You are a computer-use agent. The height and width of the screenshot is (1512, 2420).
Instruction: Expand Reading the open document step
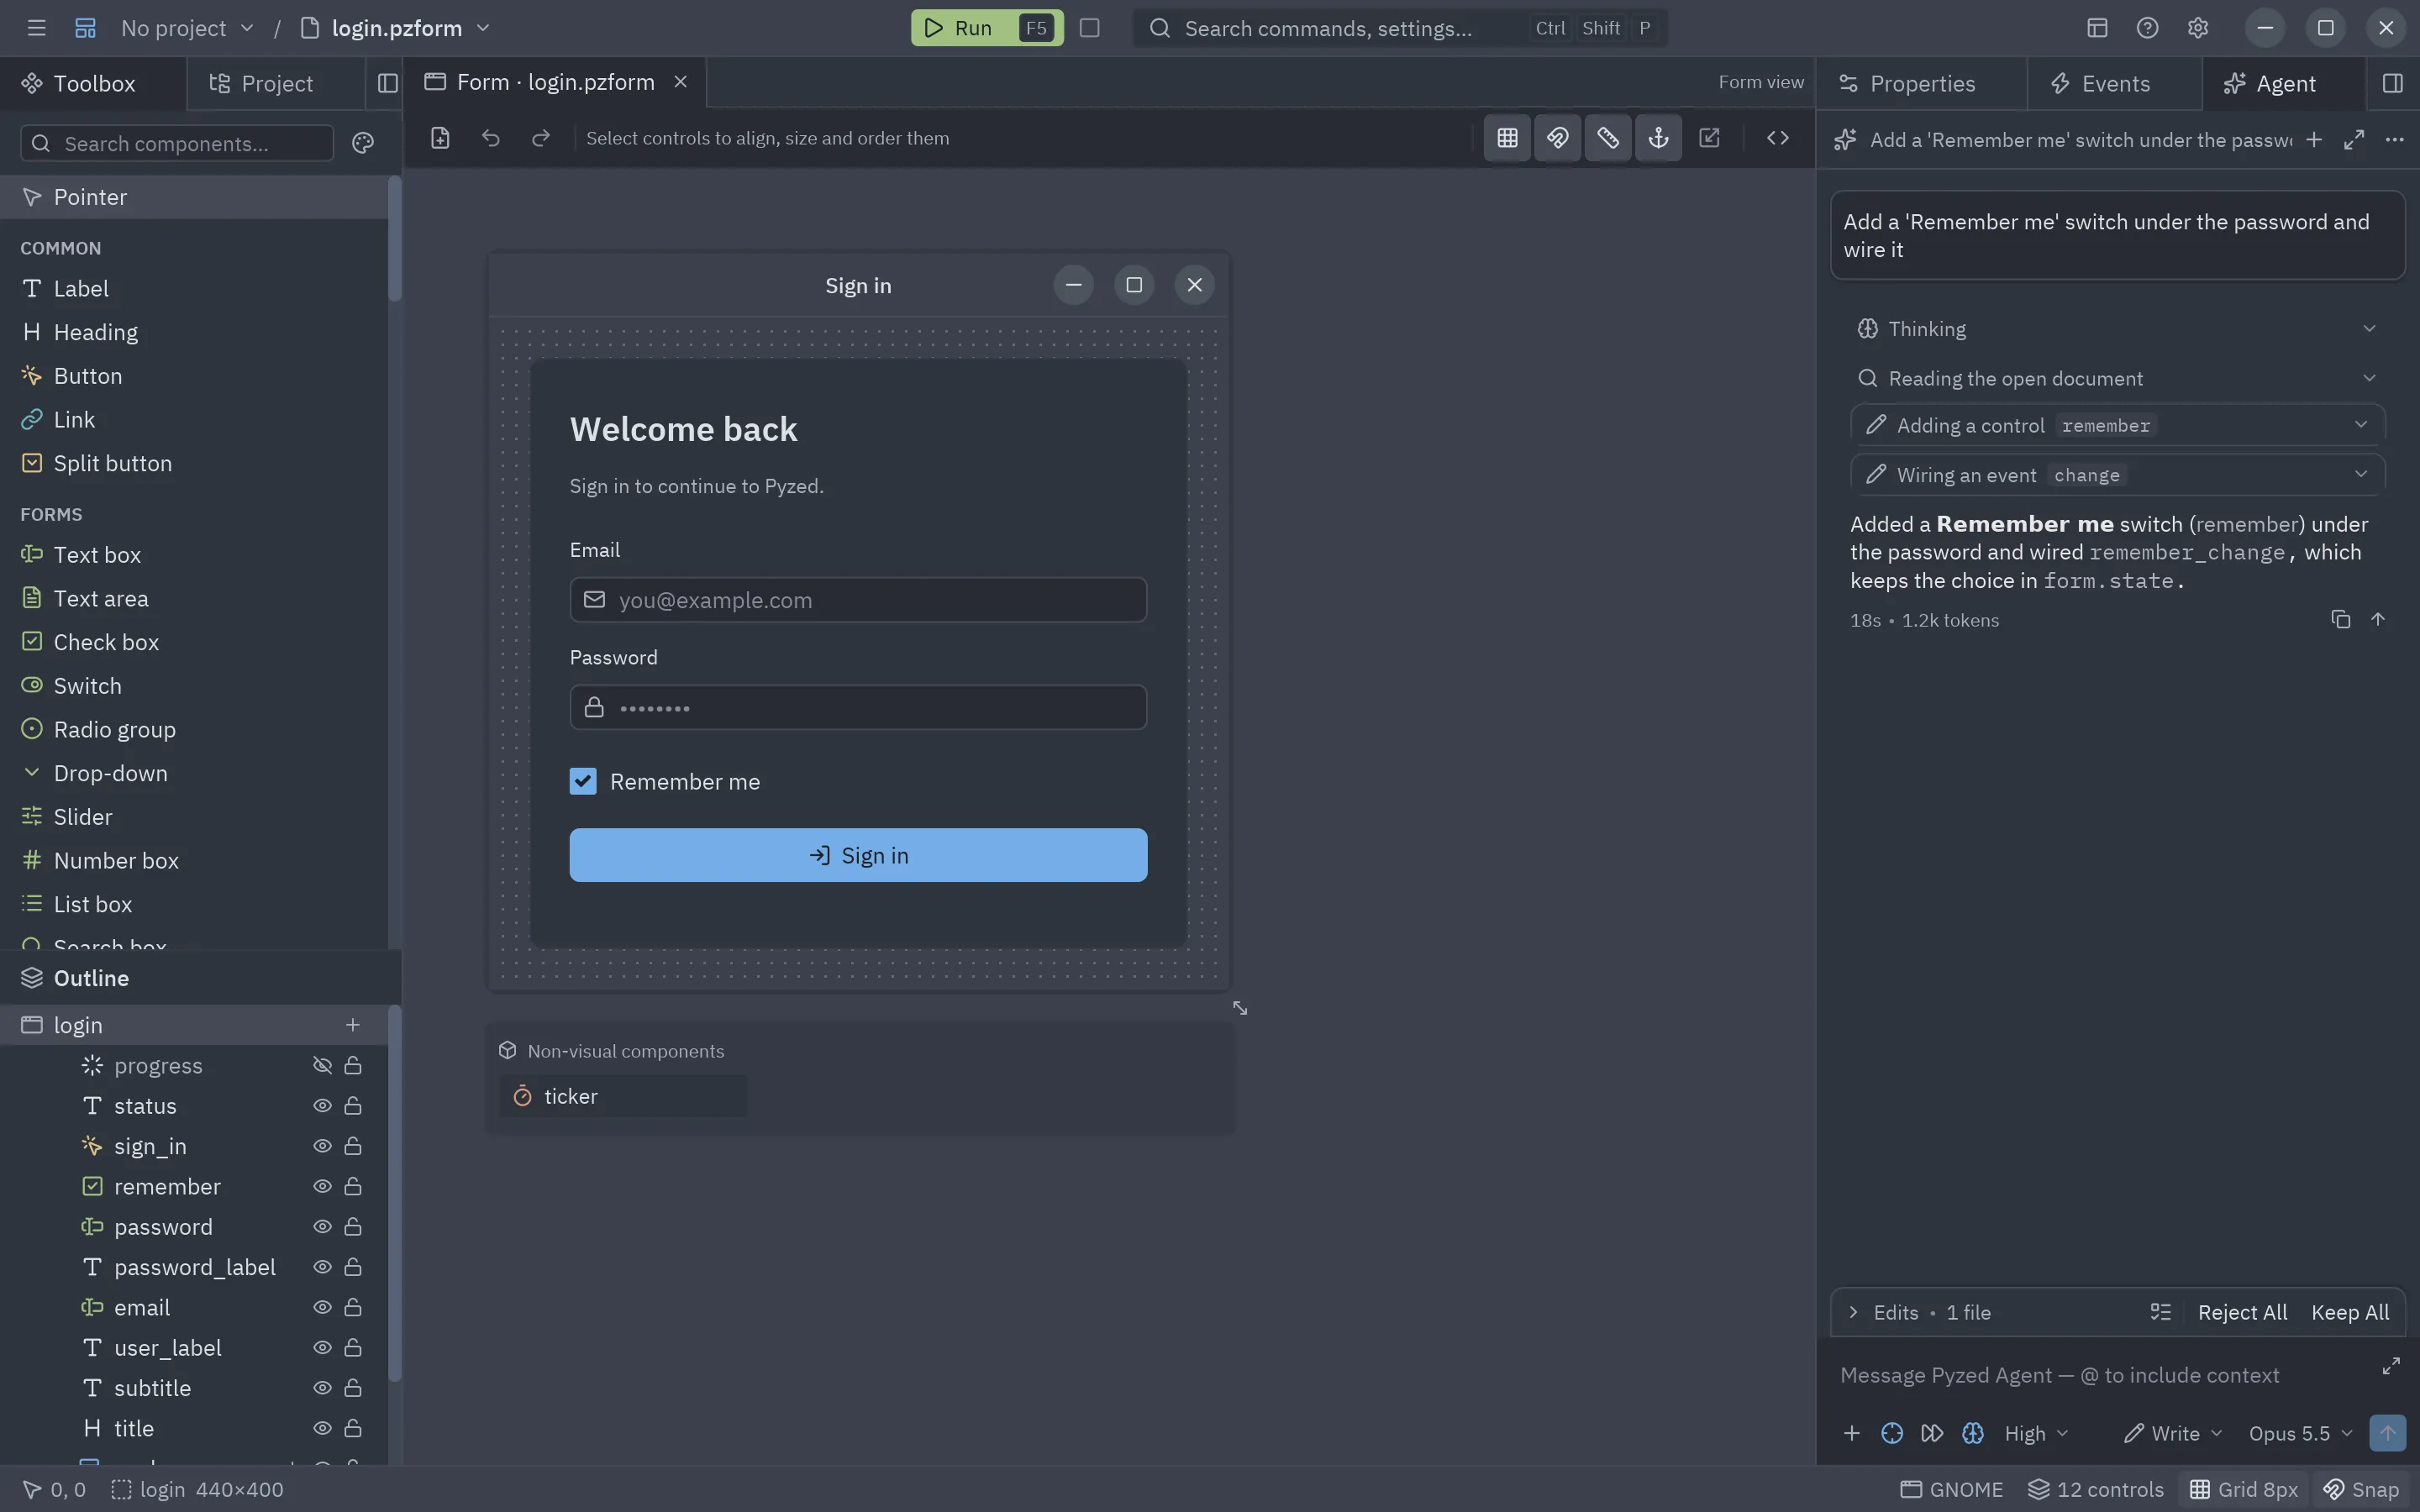pos(2117,378)
